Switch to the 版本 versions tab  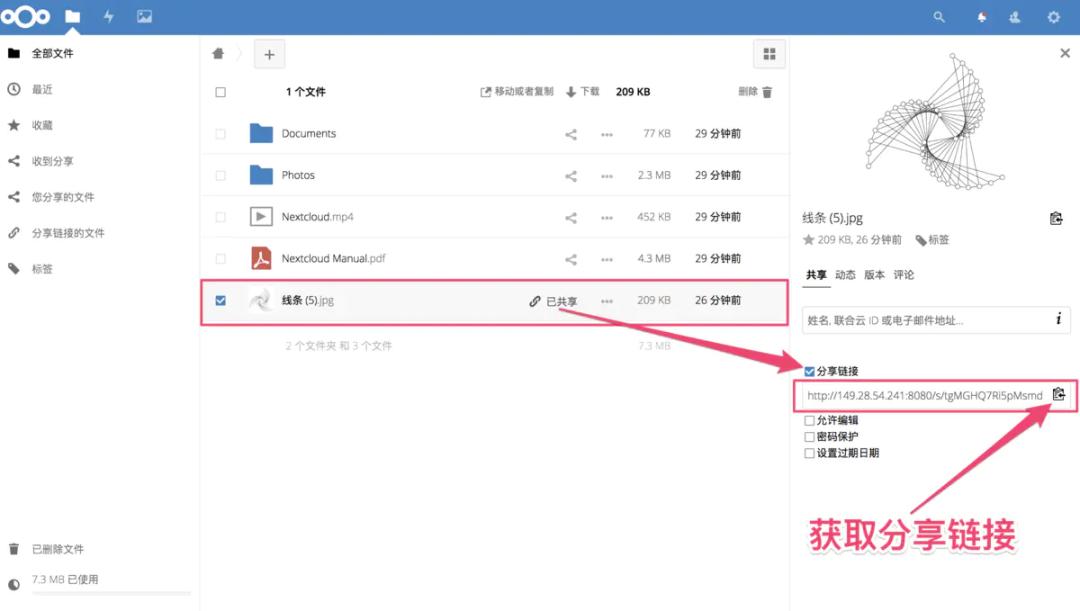tap(872, 274)
